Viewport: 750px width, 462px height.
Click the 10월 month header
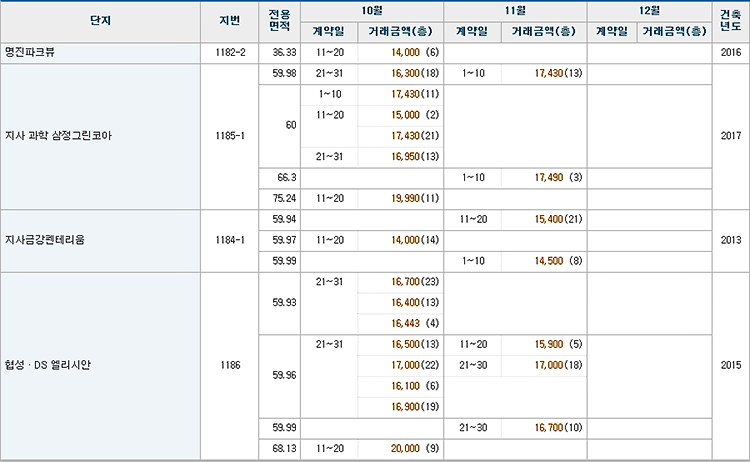[x=372, y=9]
